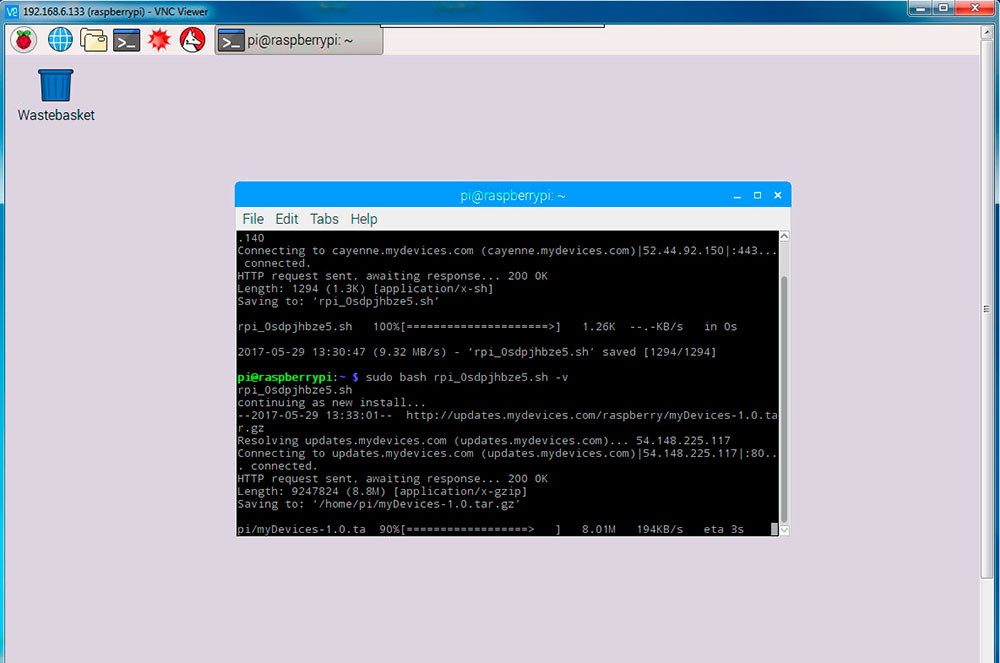The image size is (1000, 663).
Task: Click the terminal scrollbar down arrow
Action: click(x=784, y=530)
